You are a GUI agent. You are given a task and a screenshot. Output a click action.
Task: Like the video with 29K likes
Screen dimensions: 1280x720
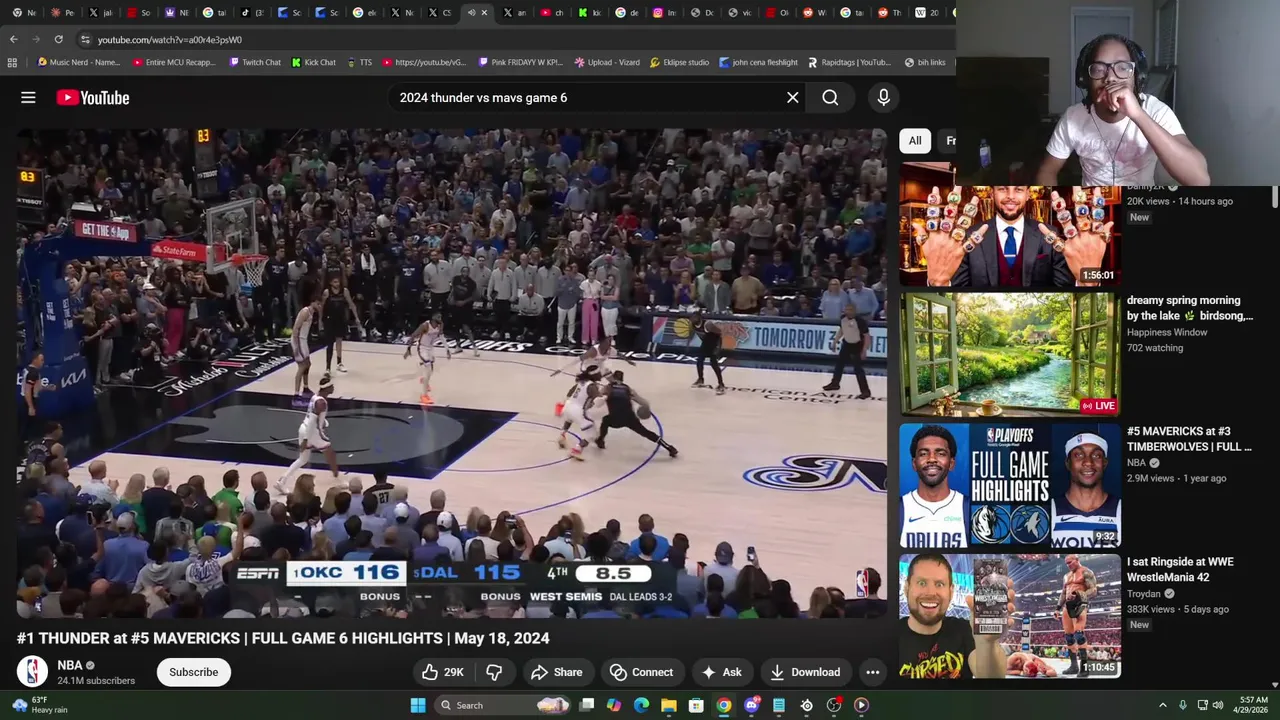pos(441,672)
